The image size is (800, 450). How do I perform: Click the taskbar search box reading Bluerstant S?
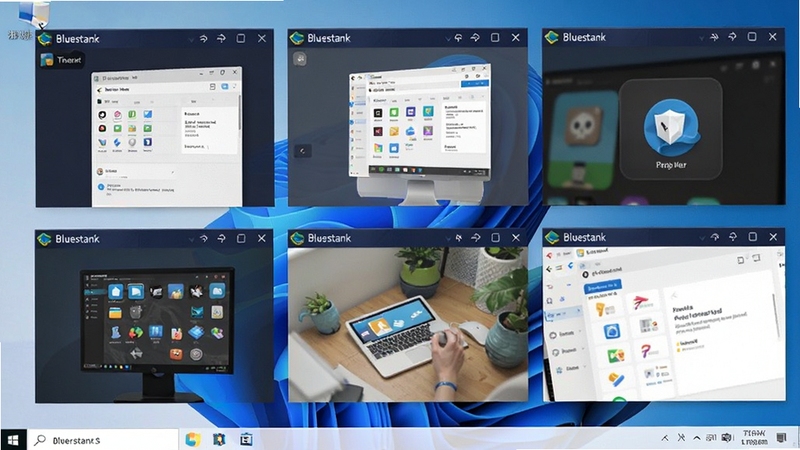[102, 440]
